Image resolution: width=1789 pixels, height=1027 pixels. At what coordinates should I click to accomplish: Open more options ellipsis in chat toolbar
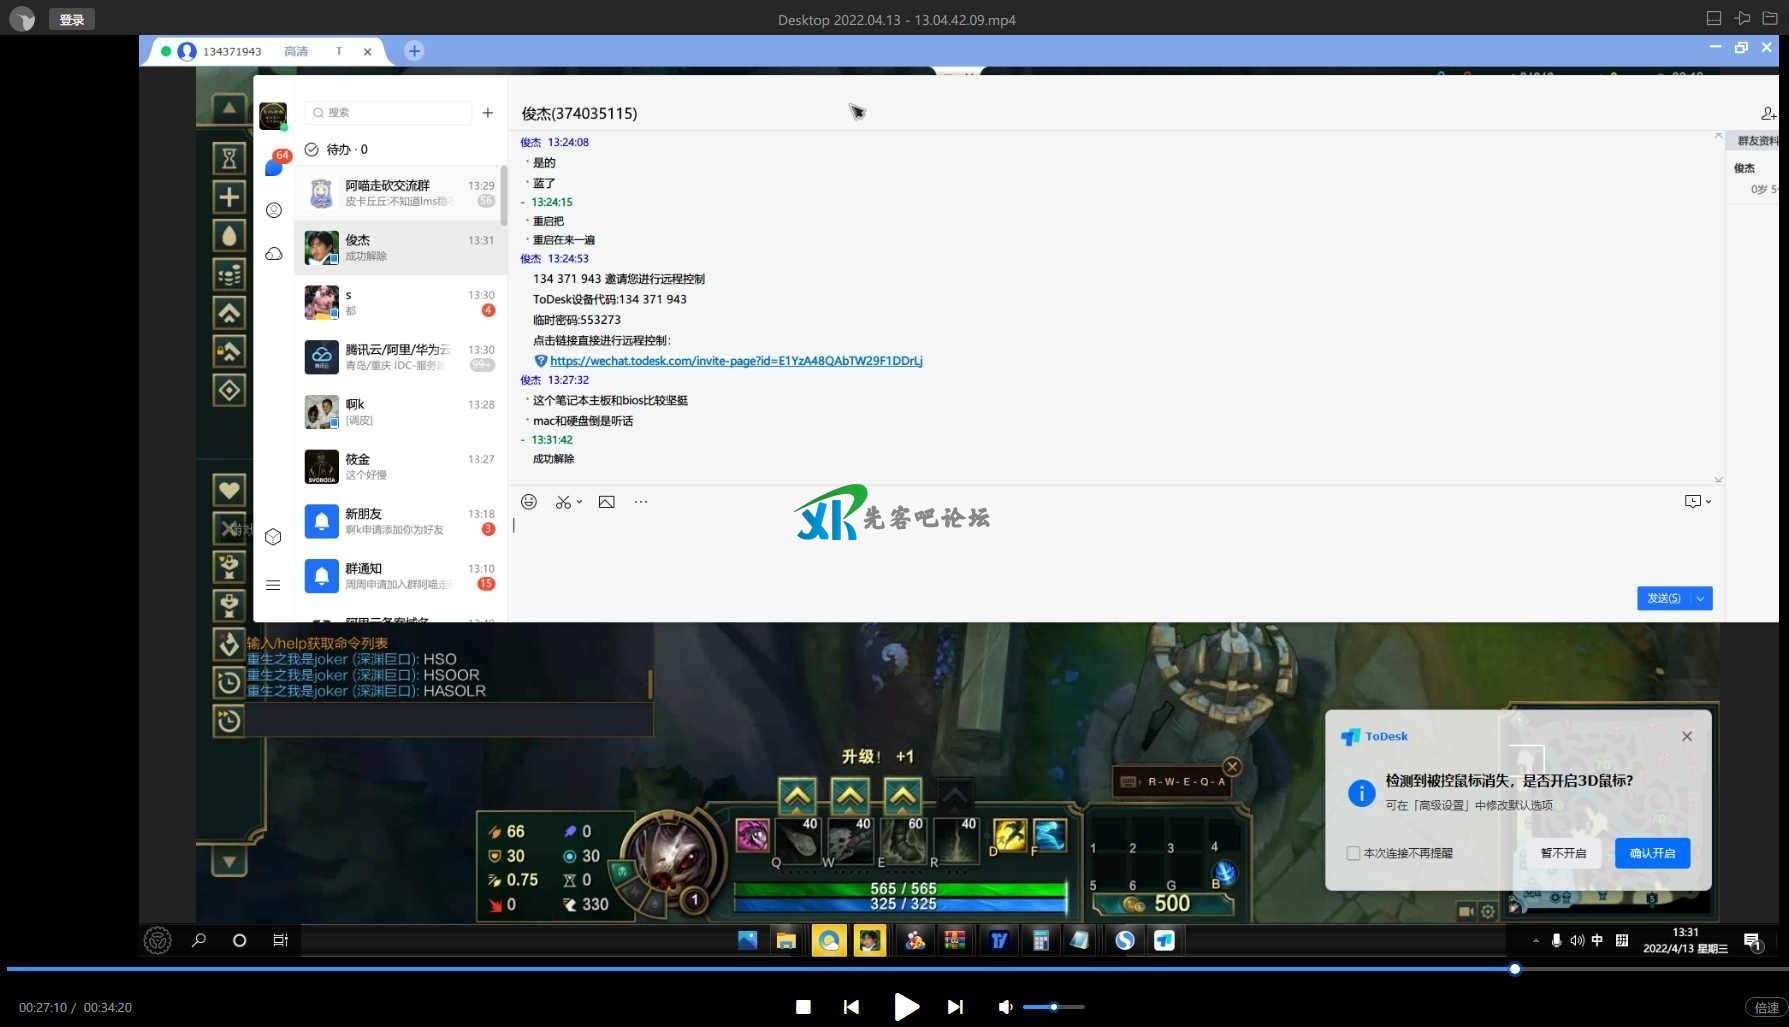click(641, 502)
